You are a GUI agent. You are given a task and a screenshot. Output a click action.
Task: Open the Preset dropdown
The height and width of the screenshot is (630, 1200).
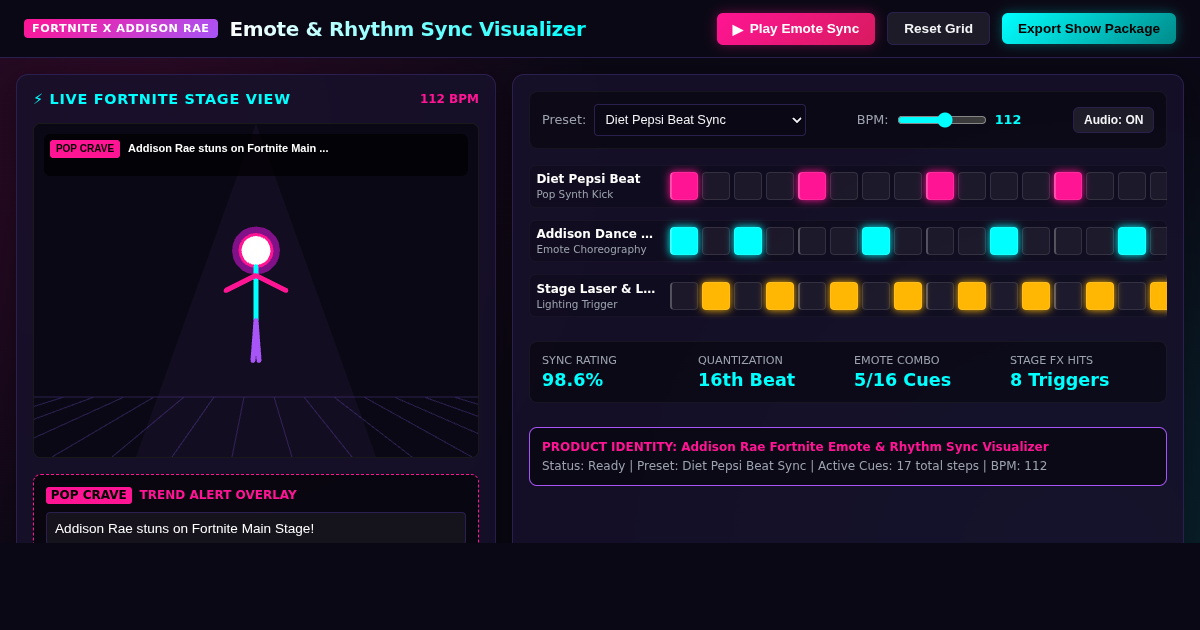(700, 120)
